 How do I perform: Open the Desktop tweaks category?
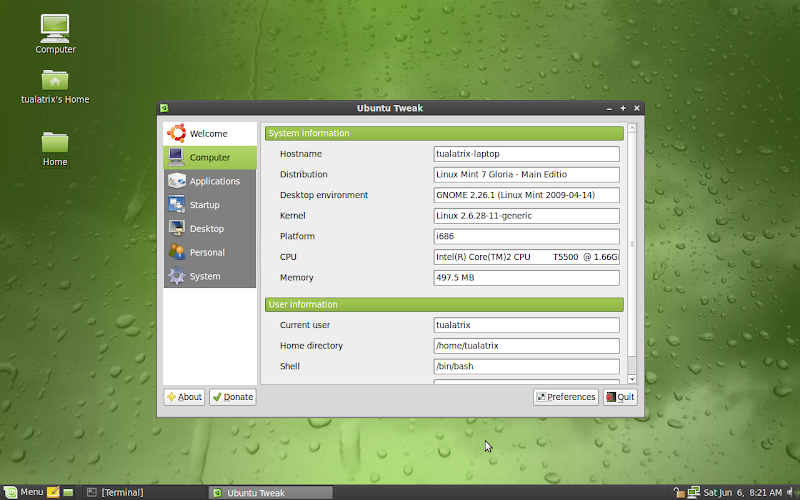209,229
